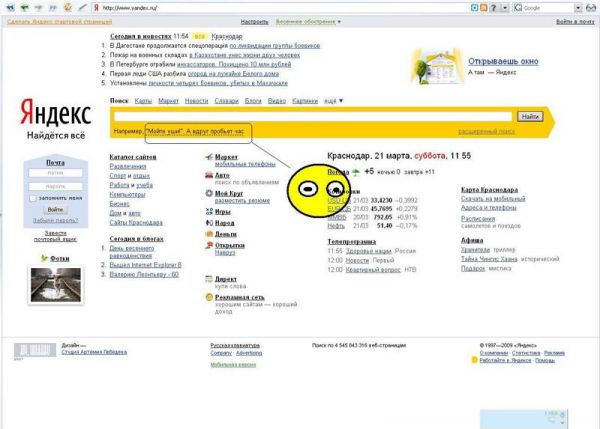Click the green umbrella weather icon
The height and width of the screenshot is (429, 600).
point(356,172)
